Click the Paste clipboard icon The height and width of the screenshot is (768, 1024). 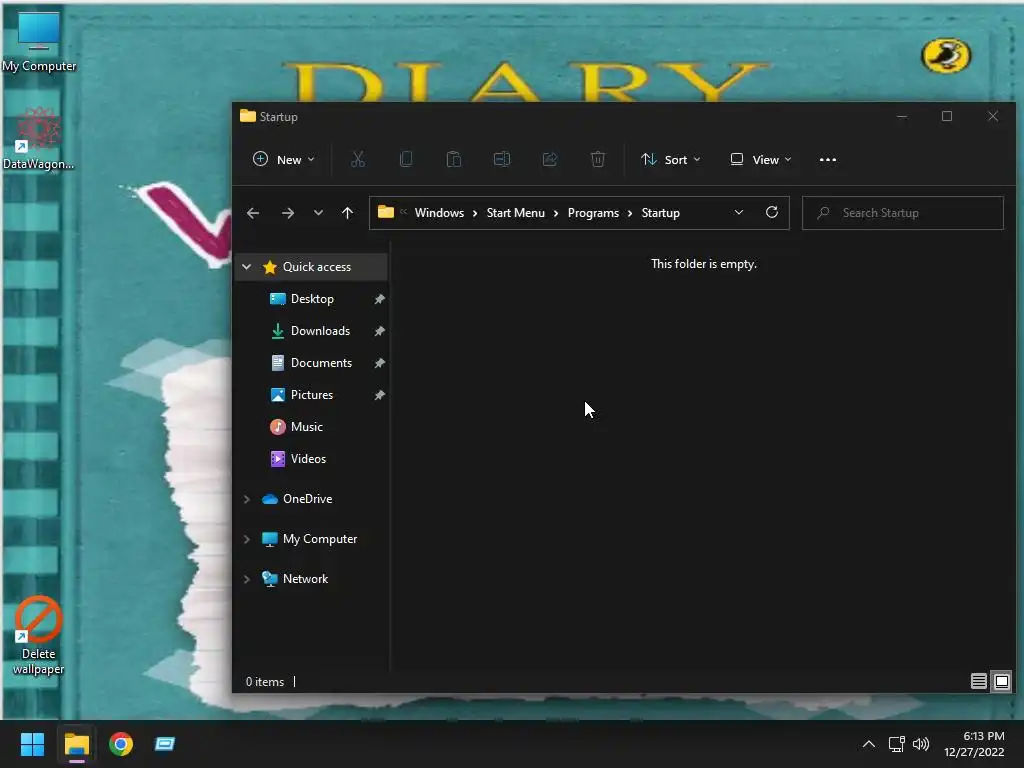tap(454, 159)
